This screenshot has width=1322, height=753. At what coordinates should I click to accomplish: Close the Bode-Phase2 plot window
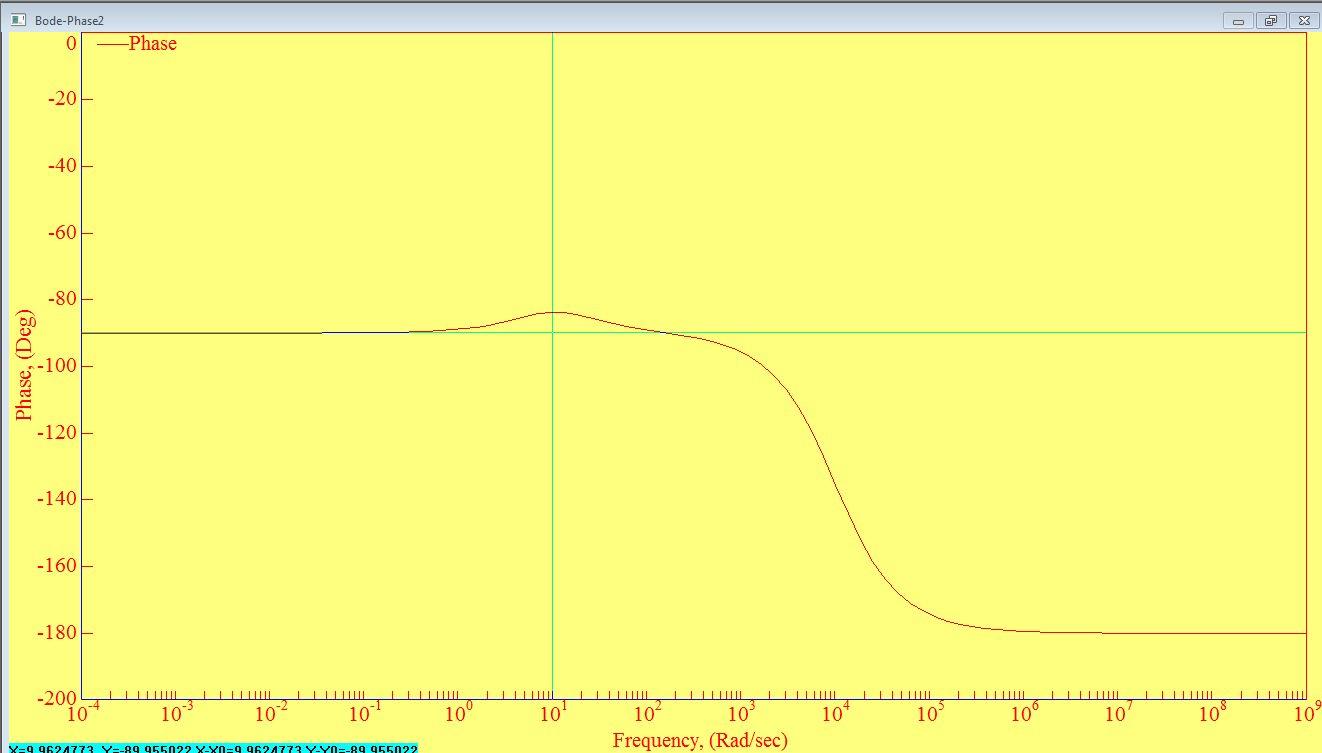(1303, 20)
